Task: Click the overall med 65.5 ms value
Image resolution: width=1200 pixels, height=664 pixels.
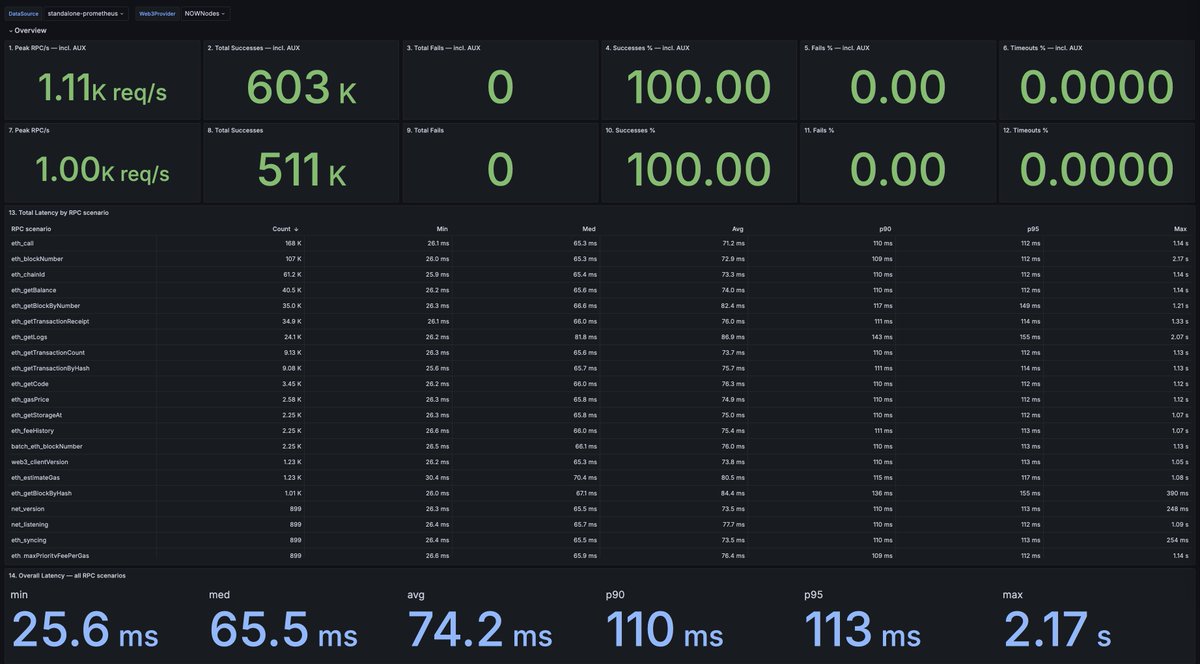Action: click(283, 631)
